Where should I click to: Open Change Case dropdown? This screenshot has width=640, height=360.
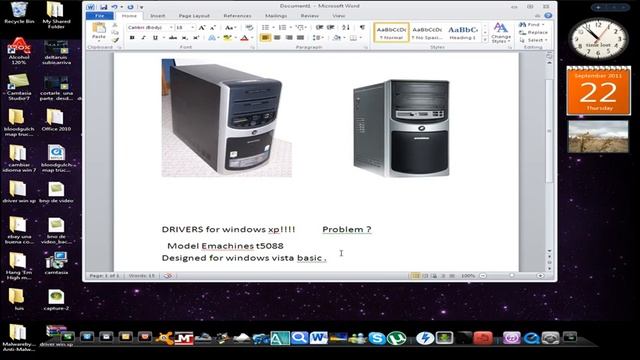pos(230,27)
